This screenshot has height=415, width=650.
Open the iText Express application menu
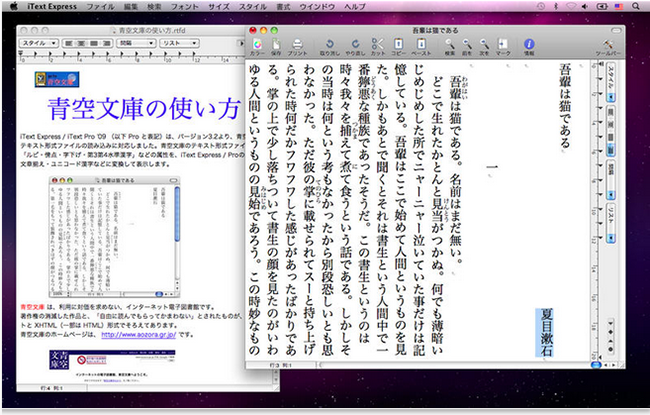(52, 6)
